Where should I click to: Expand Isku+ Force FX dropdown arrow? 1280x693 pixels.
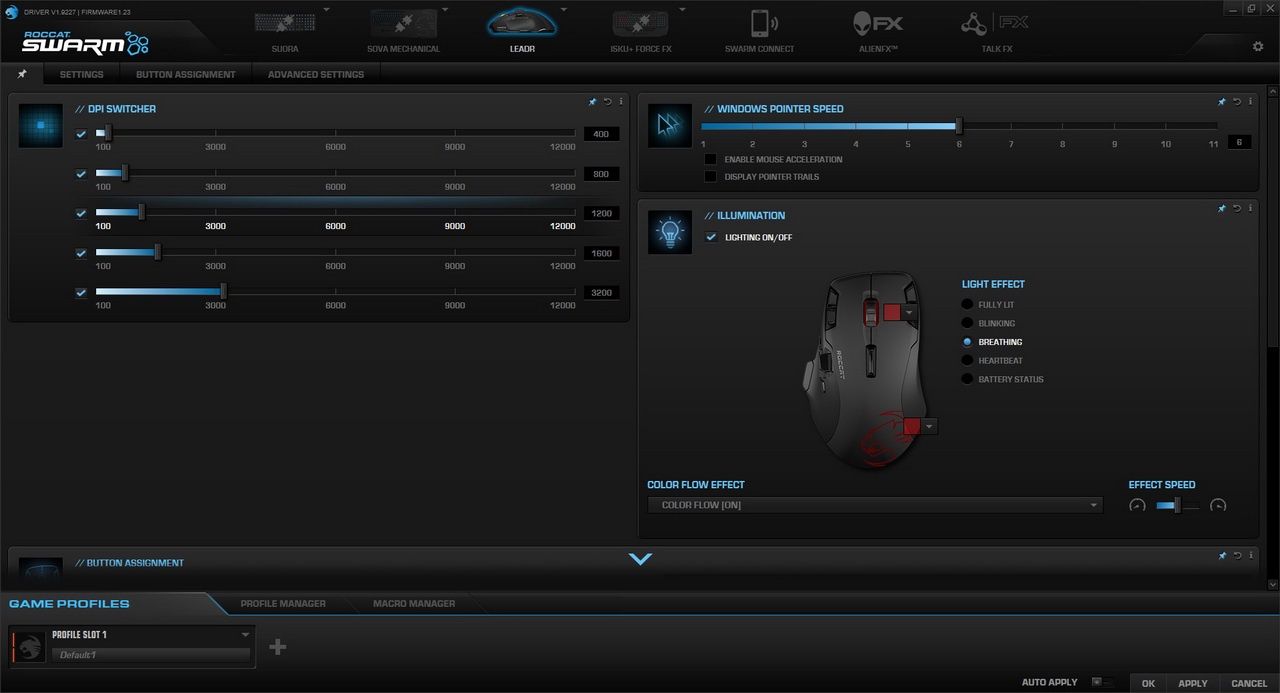click(682, 10)
